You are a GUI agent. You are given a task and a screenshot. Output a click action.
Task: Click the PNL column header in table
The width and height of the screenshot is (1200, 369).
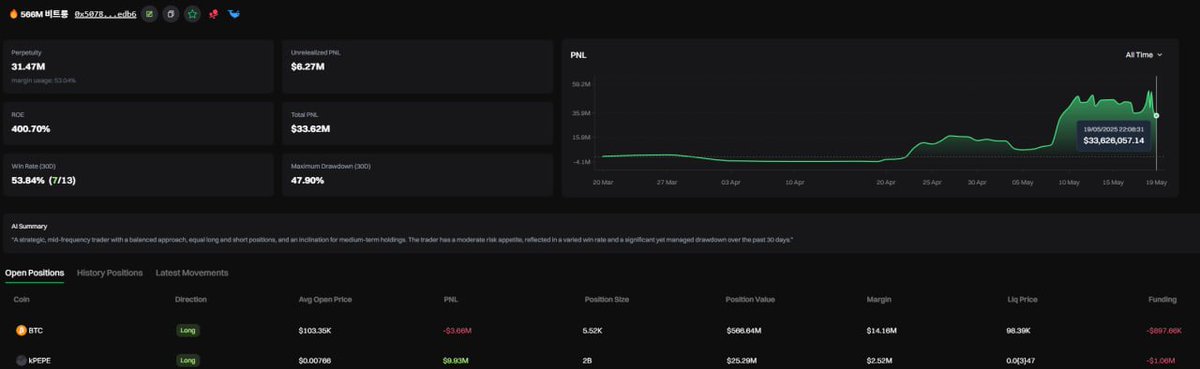coord(450,299)
